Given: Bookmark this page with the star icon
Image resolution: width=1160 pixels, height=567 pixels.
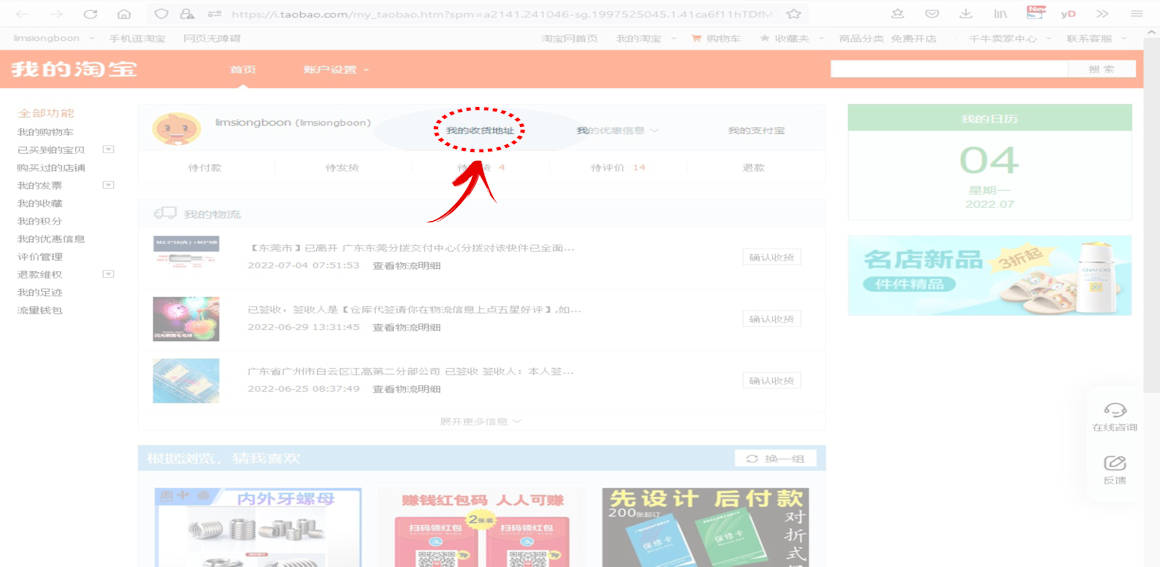Looking at the screenshot, I should point(794,14).
